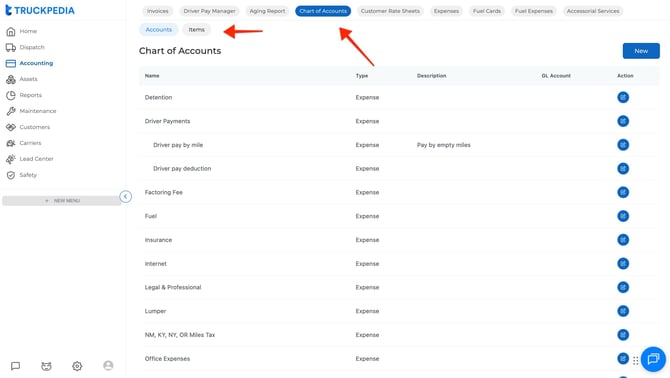Open the Invoices tab
The width and height of the screenshot is (670, 378).
pyautogui.click(x=158, y=11)
